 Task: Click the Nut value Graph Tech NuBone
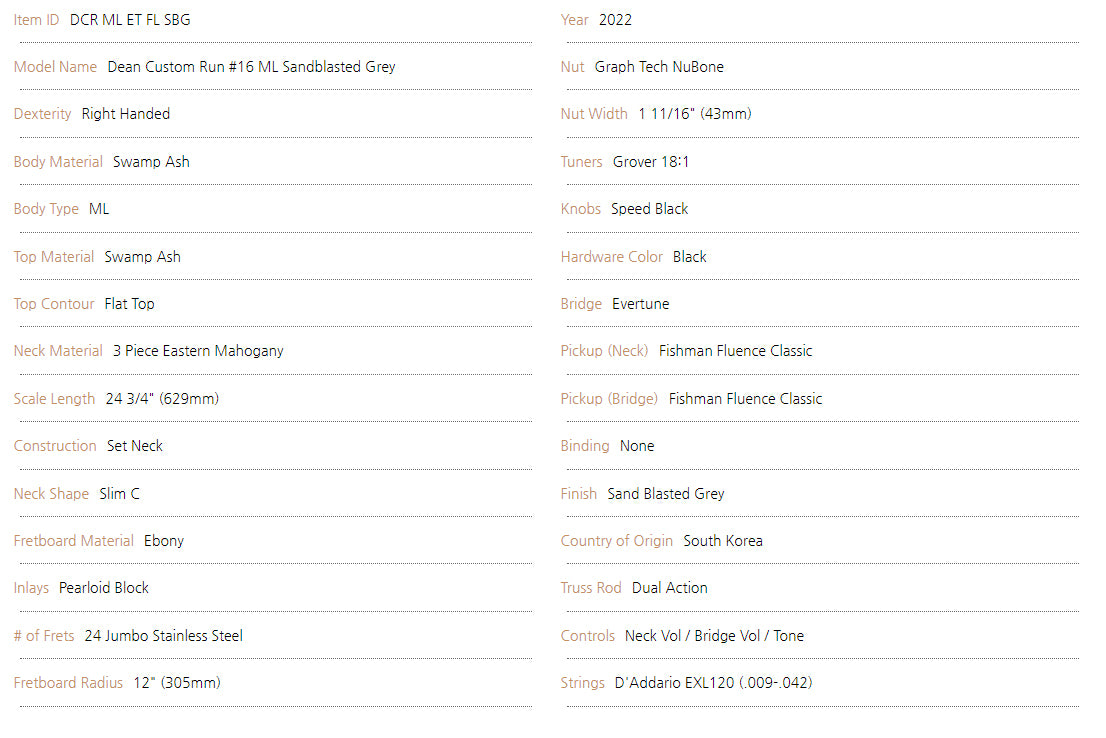(660, 67)
